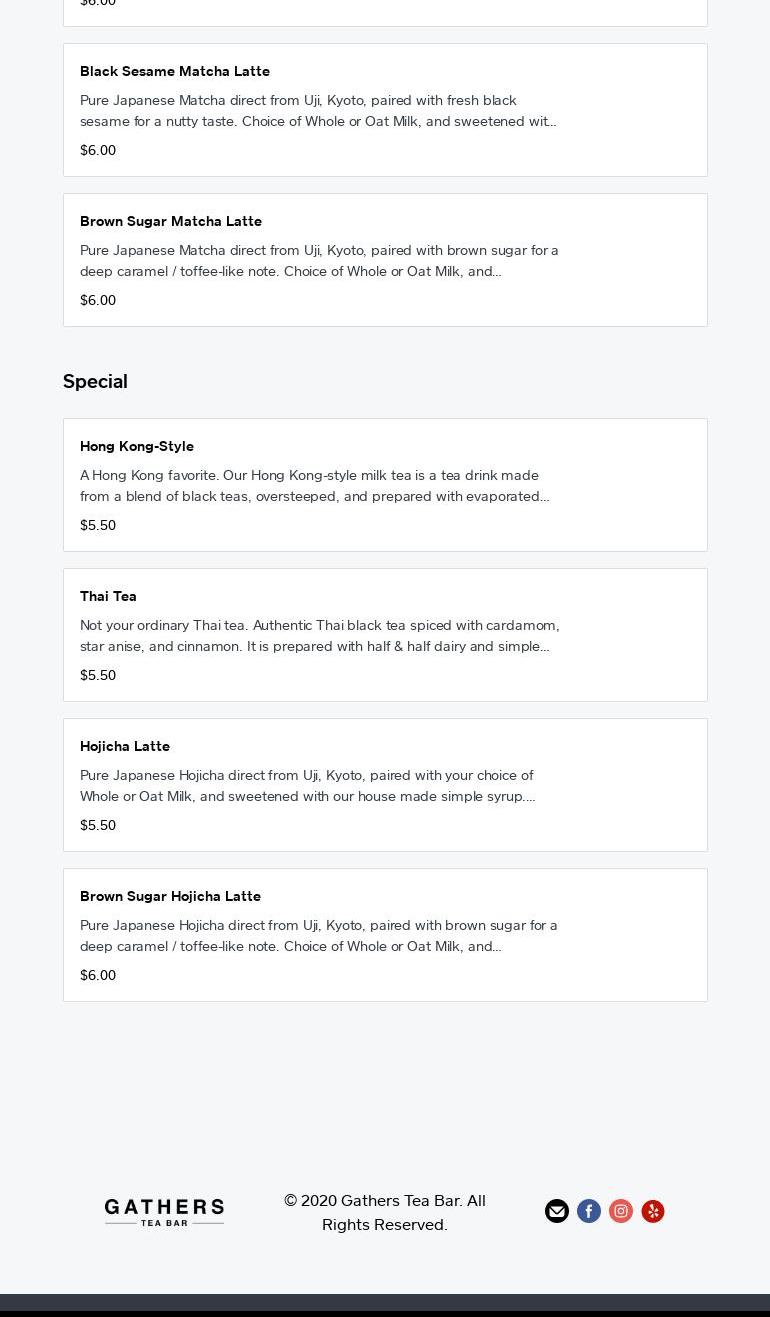This screenshot has height=1317, width=770.
Task: Open the Facebook social icon
Action: [x=589, y=1211]
